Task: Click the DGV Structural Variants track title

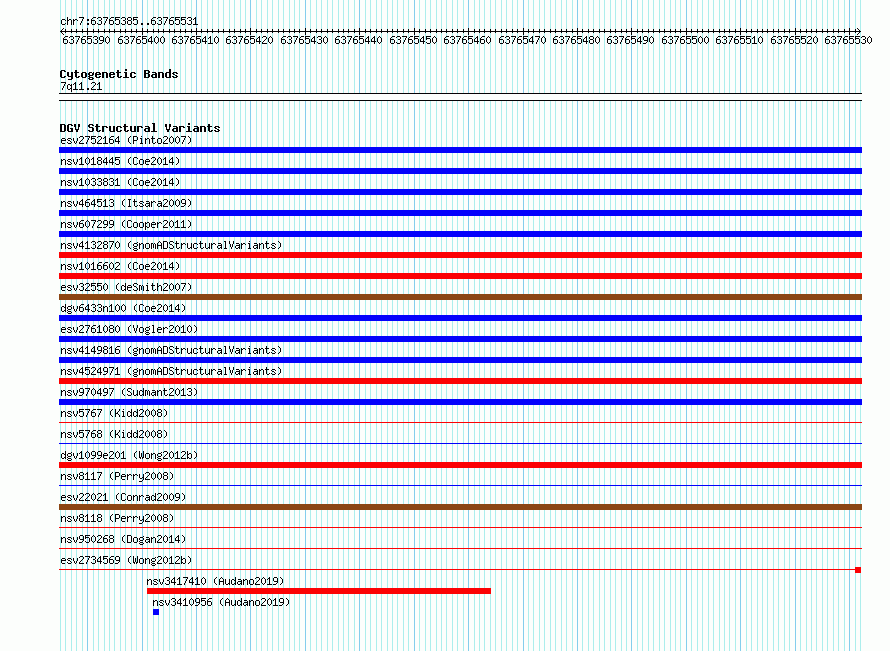Action: point(140,128)
